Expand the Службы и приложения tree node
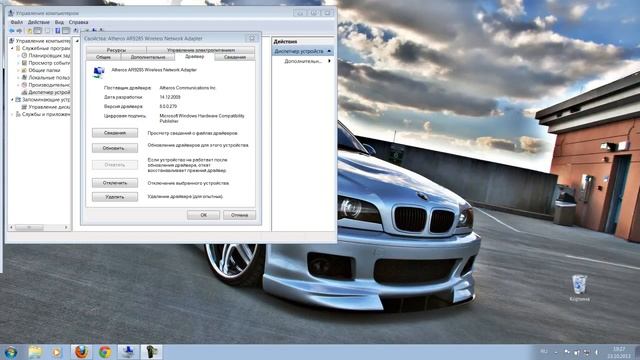640x360 pixels. 12,114
